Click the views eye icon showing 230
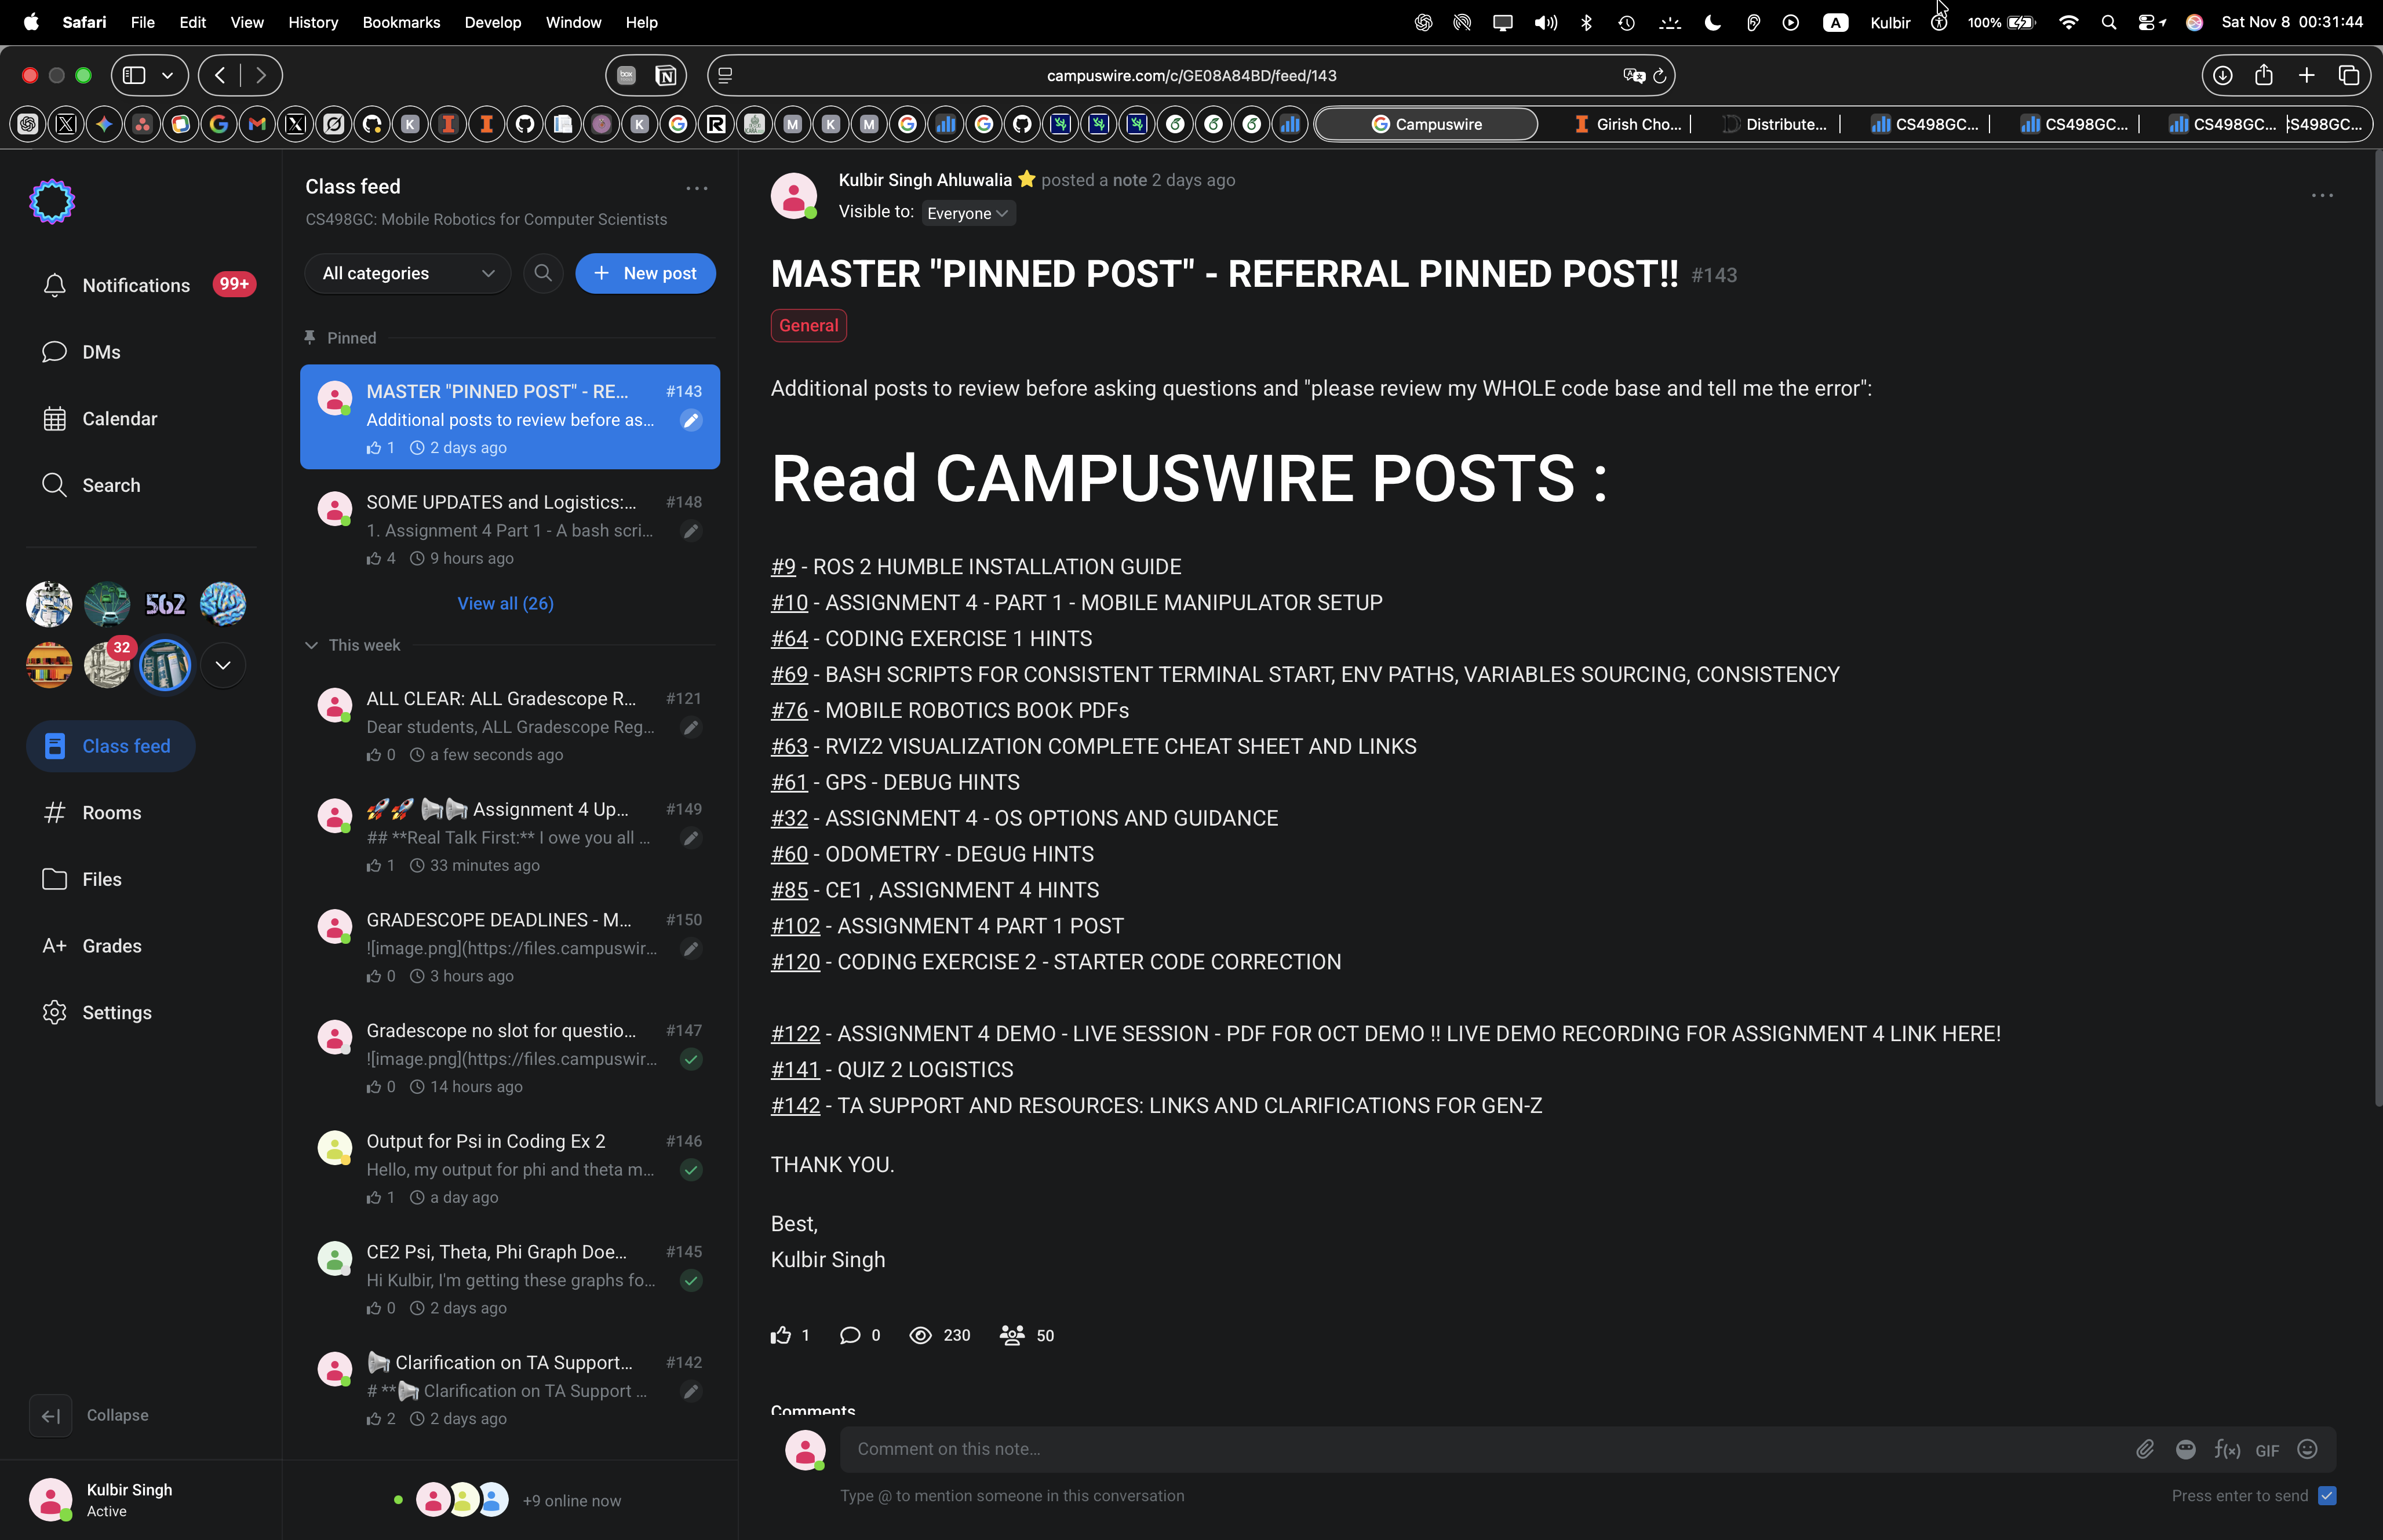 (x=920, y=1335)
